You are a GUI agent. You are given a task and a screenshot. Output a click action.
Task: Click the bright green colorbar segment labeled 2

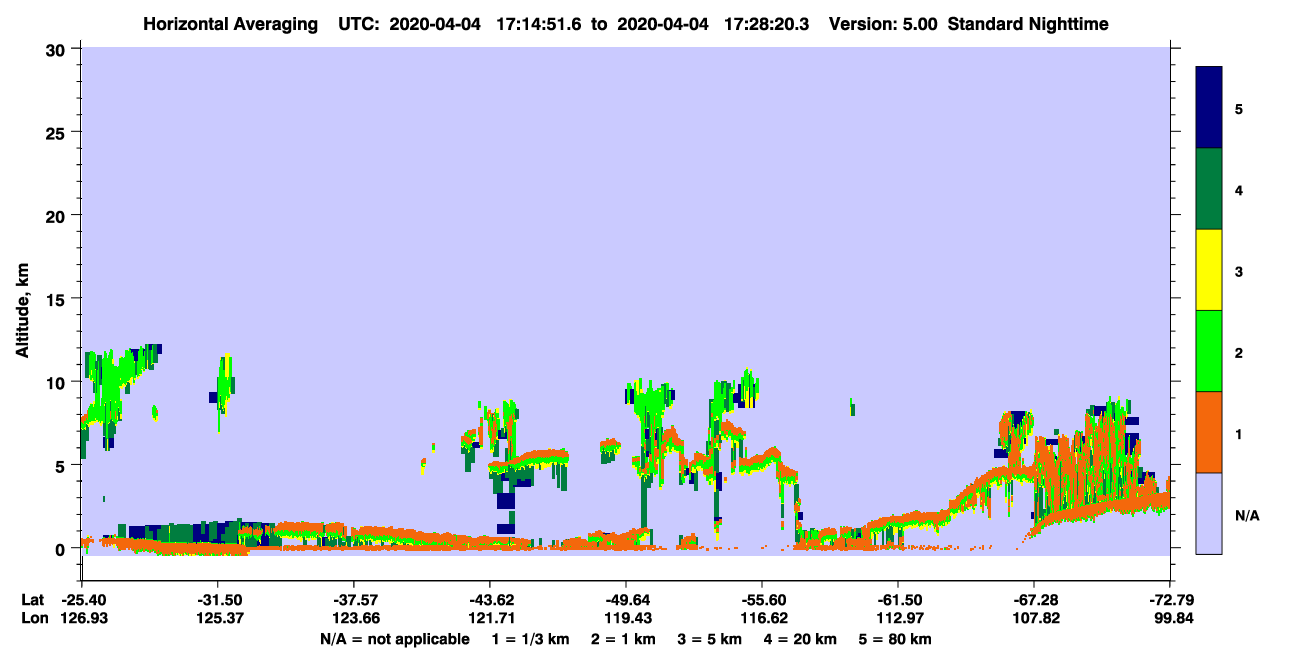(1209, 351)
